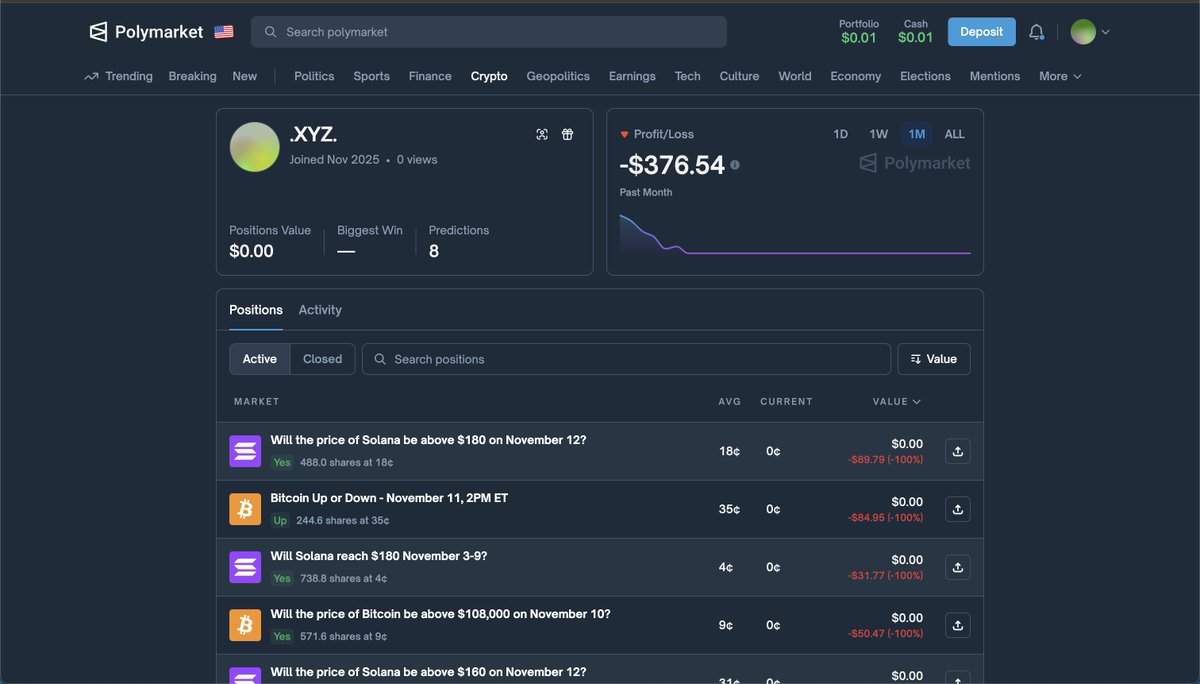This screenshot has width=1200, height=684.
Task: Click the Search polymarket field
Action: 489,32
